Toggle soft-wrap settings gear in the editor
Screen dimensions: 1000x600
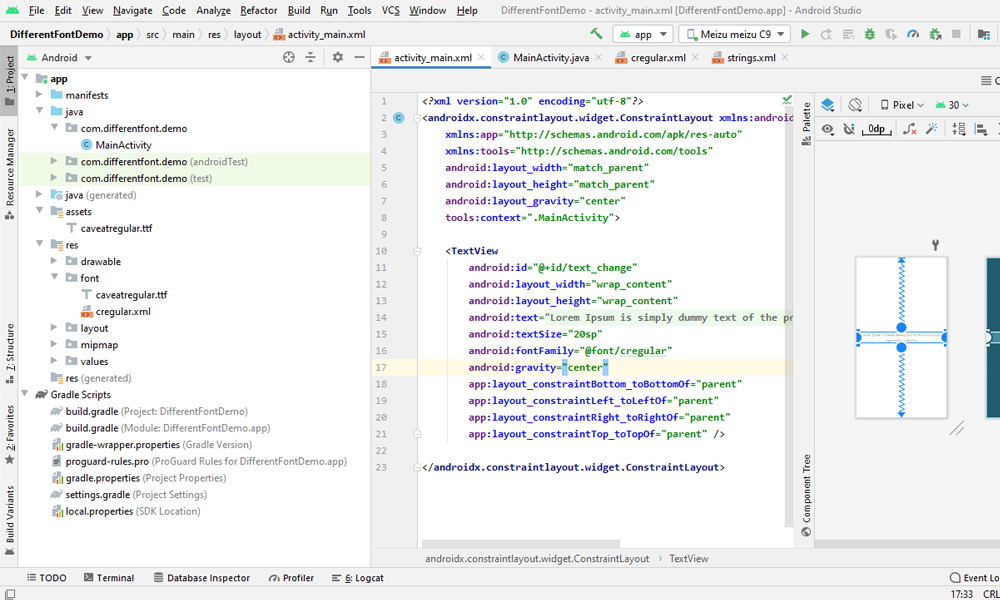pos(337,58)
